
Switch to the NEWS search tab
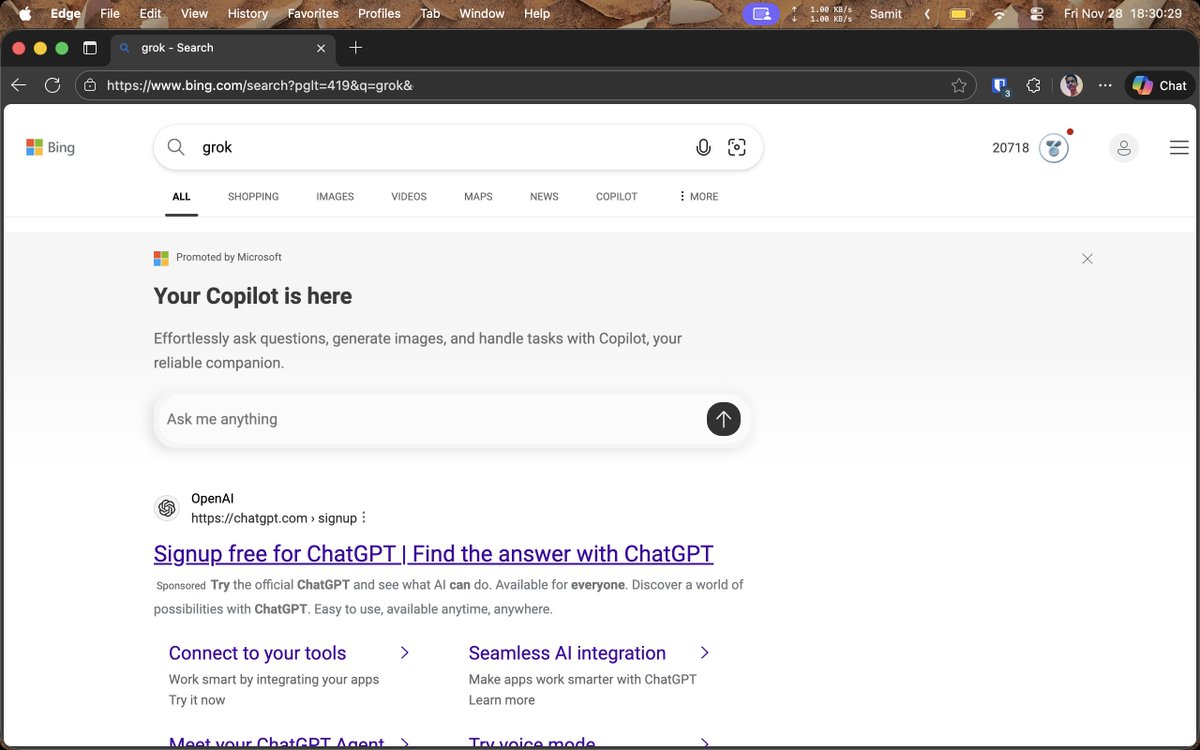coord(544,197)
